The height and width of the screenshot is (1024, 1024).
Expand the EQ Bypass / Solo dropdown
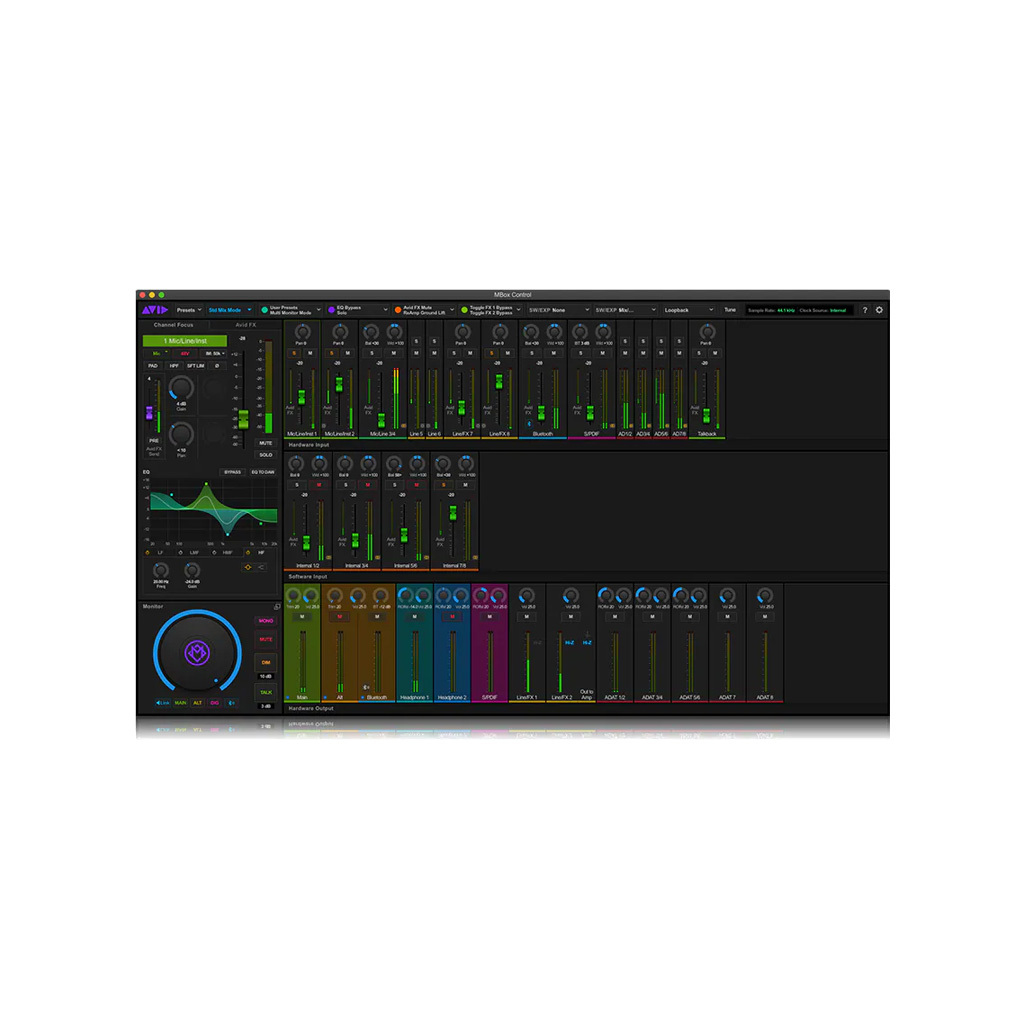[x=385, y=310]
